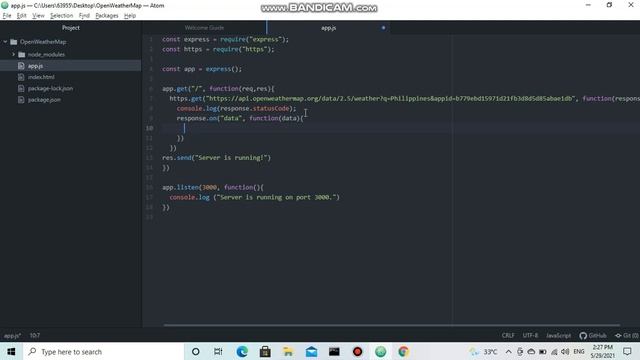Open the Help menu
This screenshot has height=360, width=640.
tap(130, 16)
